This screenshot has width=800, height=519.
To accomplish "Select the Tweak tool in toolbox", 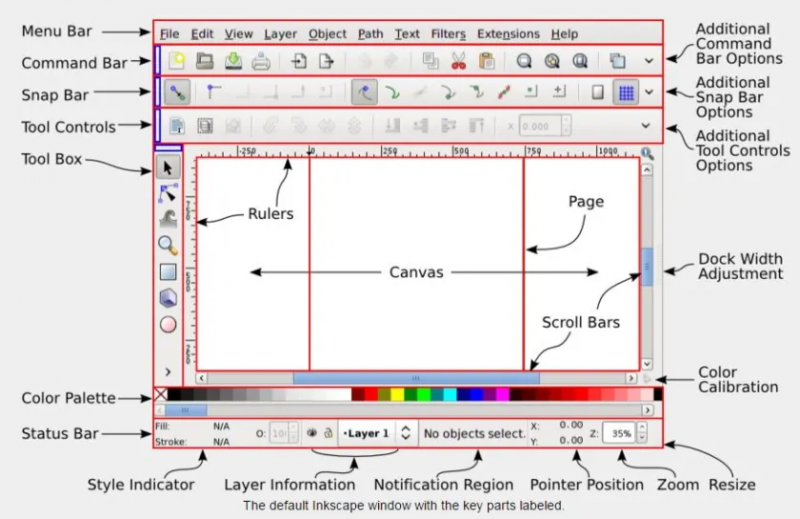I will click(x=168, y=219).
